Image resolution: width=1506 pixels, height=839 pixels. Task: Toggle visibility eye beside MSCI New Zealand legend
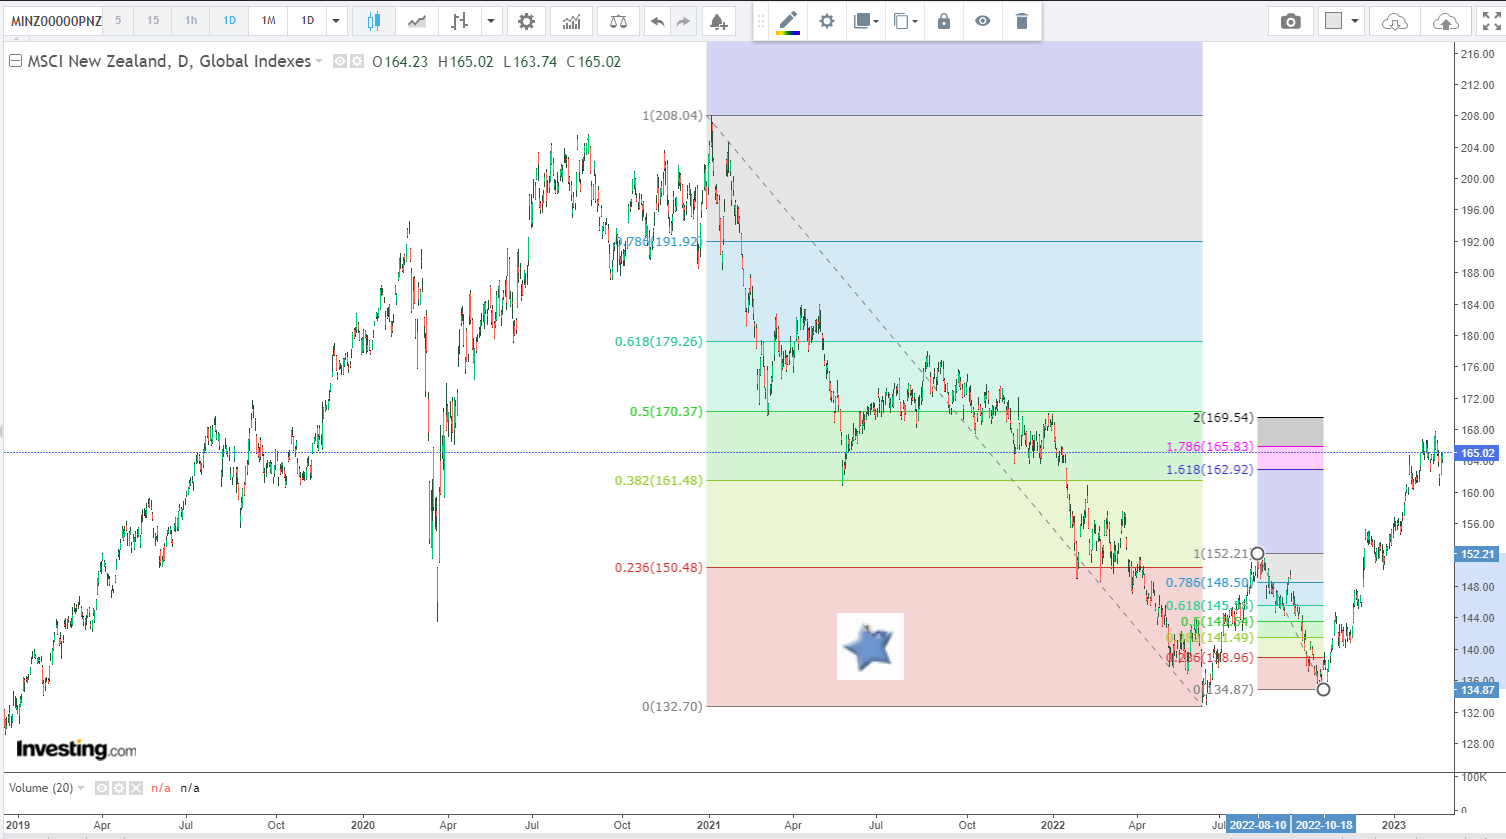[x=340, y=62]
